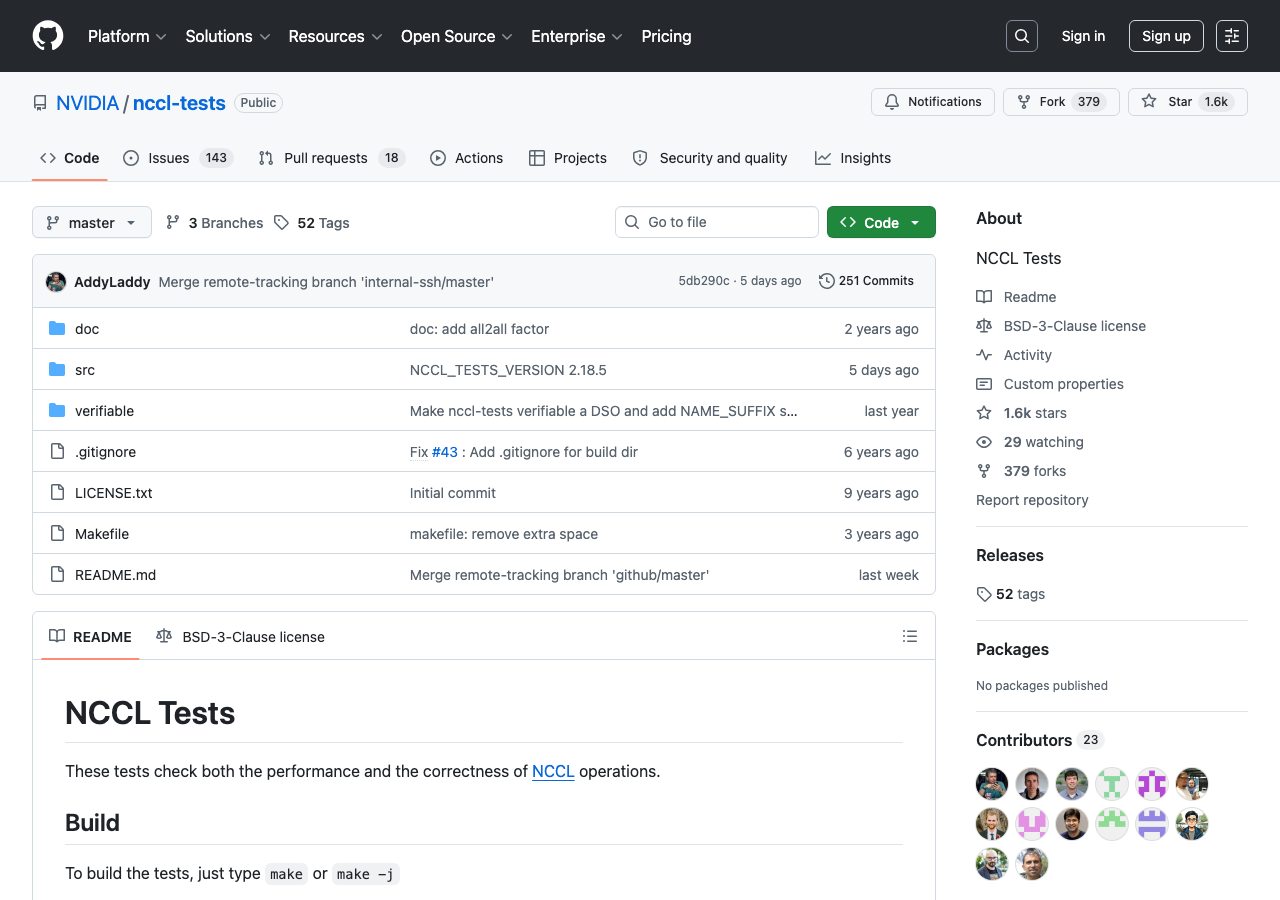Expand Platform menu in header
The width and height of the screenshot is (1280, 900).
pos(126,36)
